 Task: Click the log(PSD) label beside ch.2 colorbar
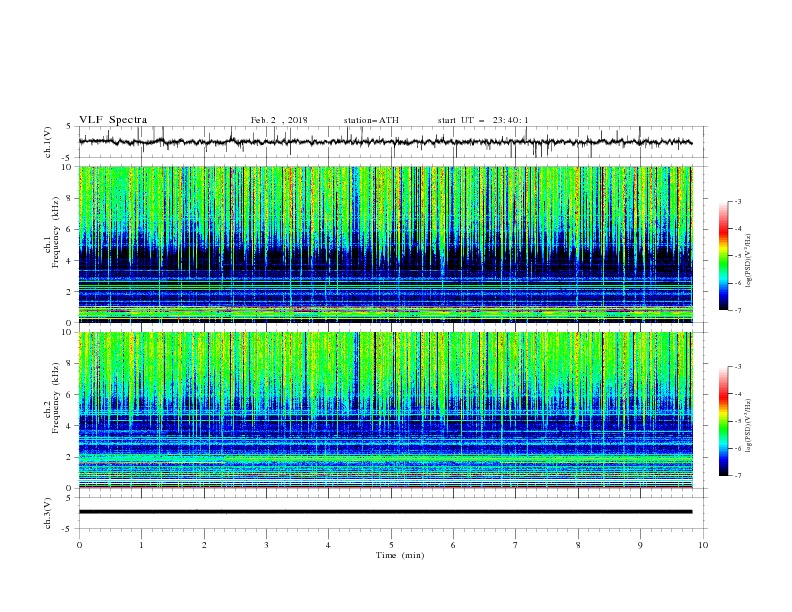[x=749, y=425]
